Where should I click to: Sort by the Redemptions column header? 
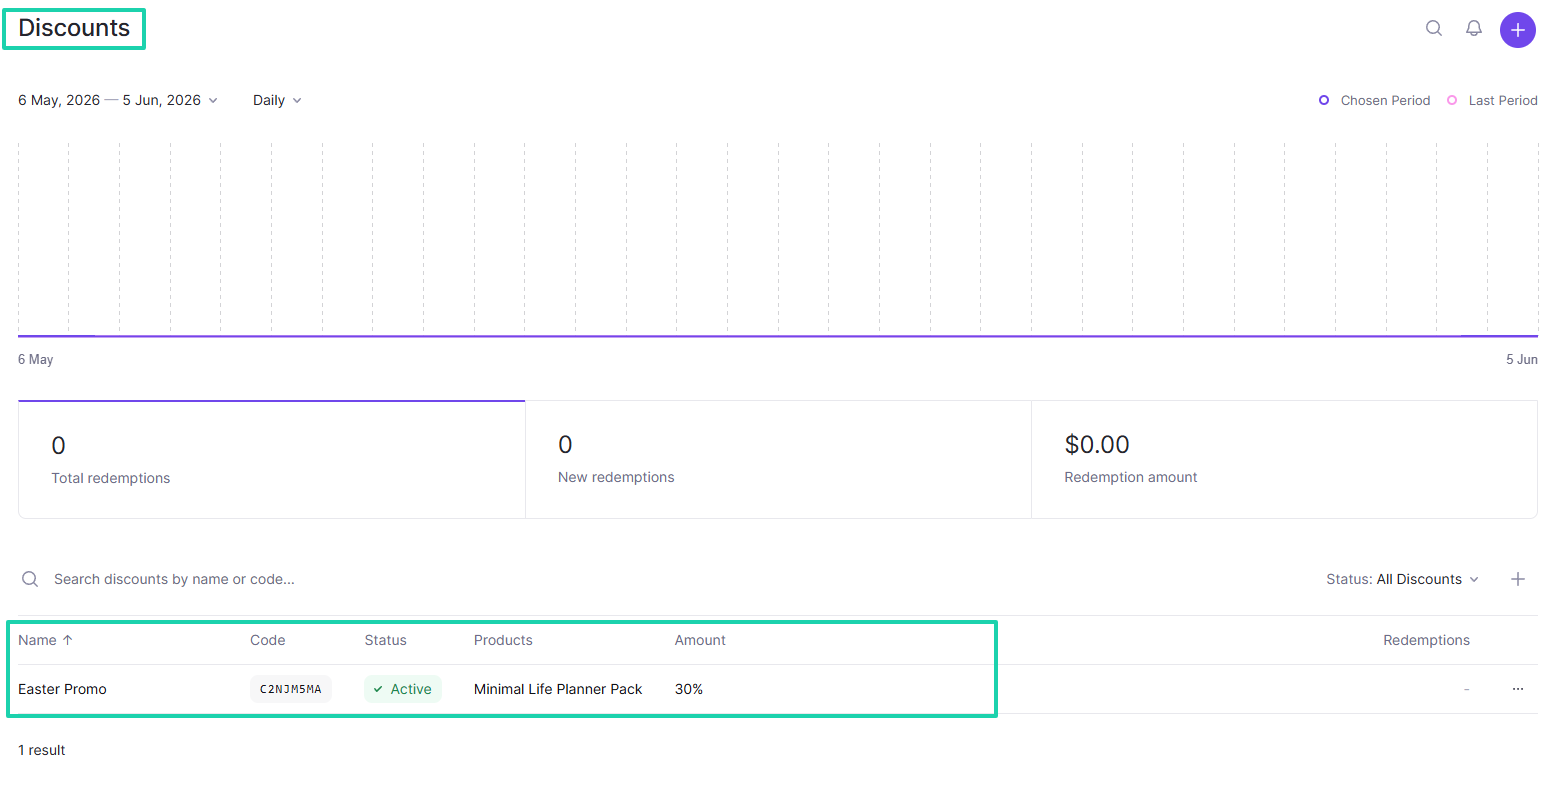[x=1426, y=640]
